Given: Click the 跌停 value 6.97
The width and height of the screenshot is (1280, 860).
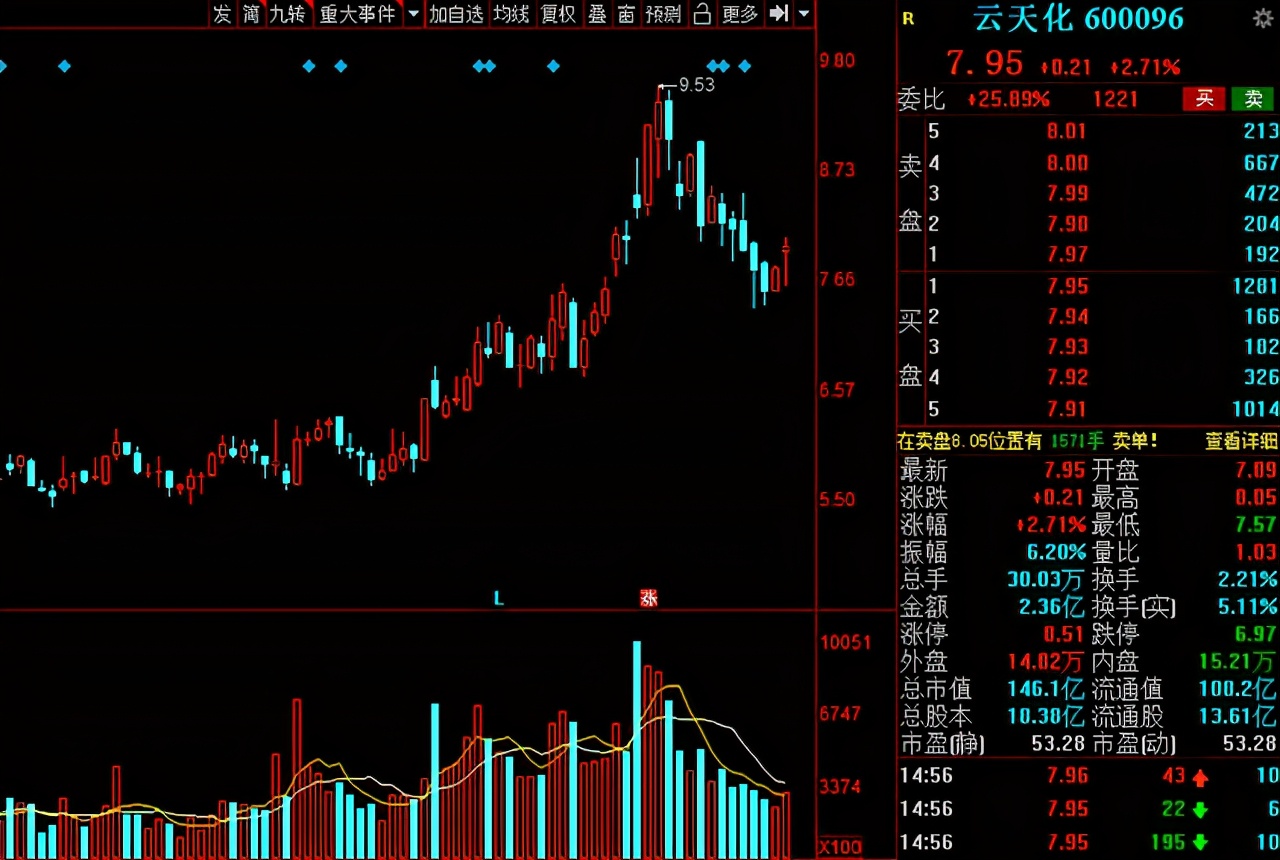Looking at the screenshot, I should [x=1255, y=634].
